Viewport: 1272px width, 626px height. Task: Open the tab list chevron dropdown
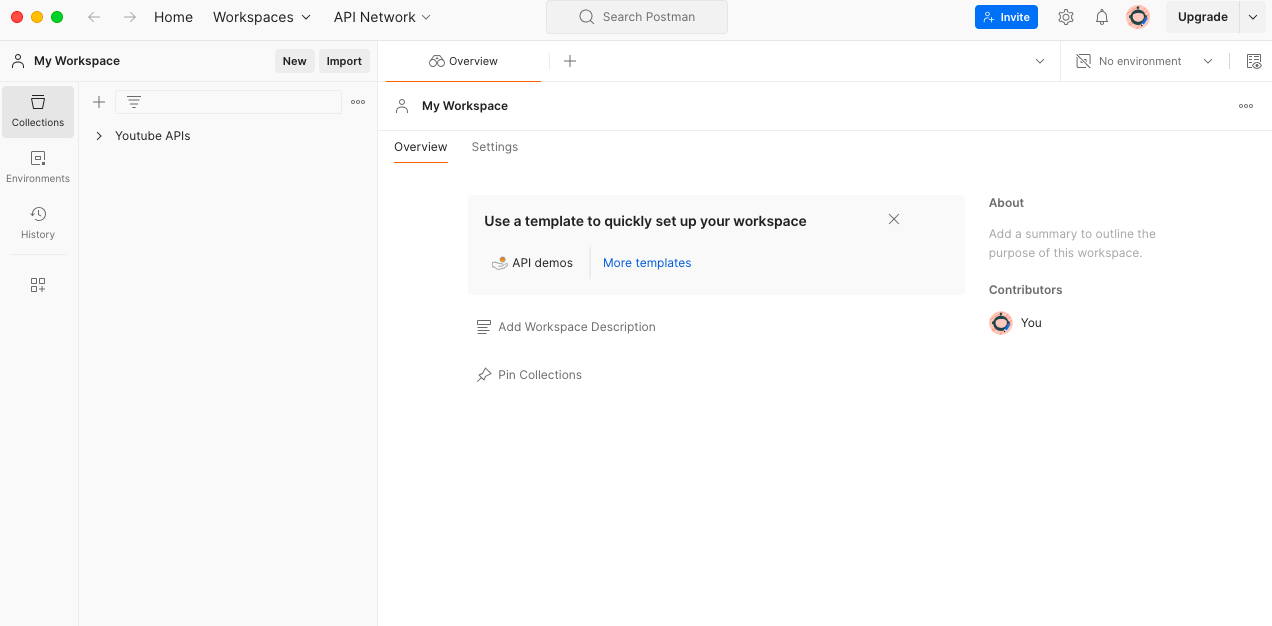pyautogui.click(x=1040, y=61)
